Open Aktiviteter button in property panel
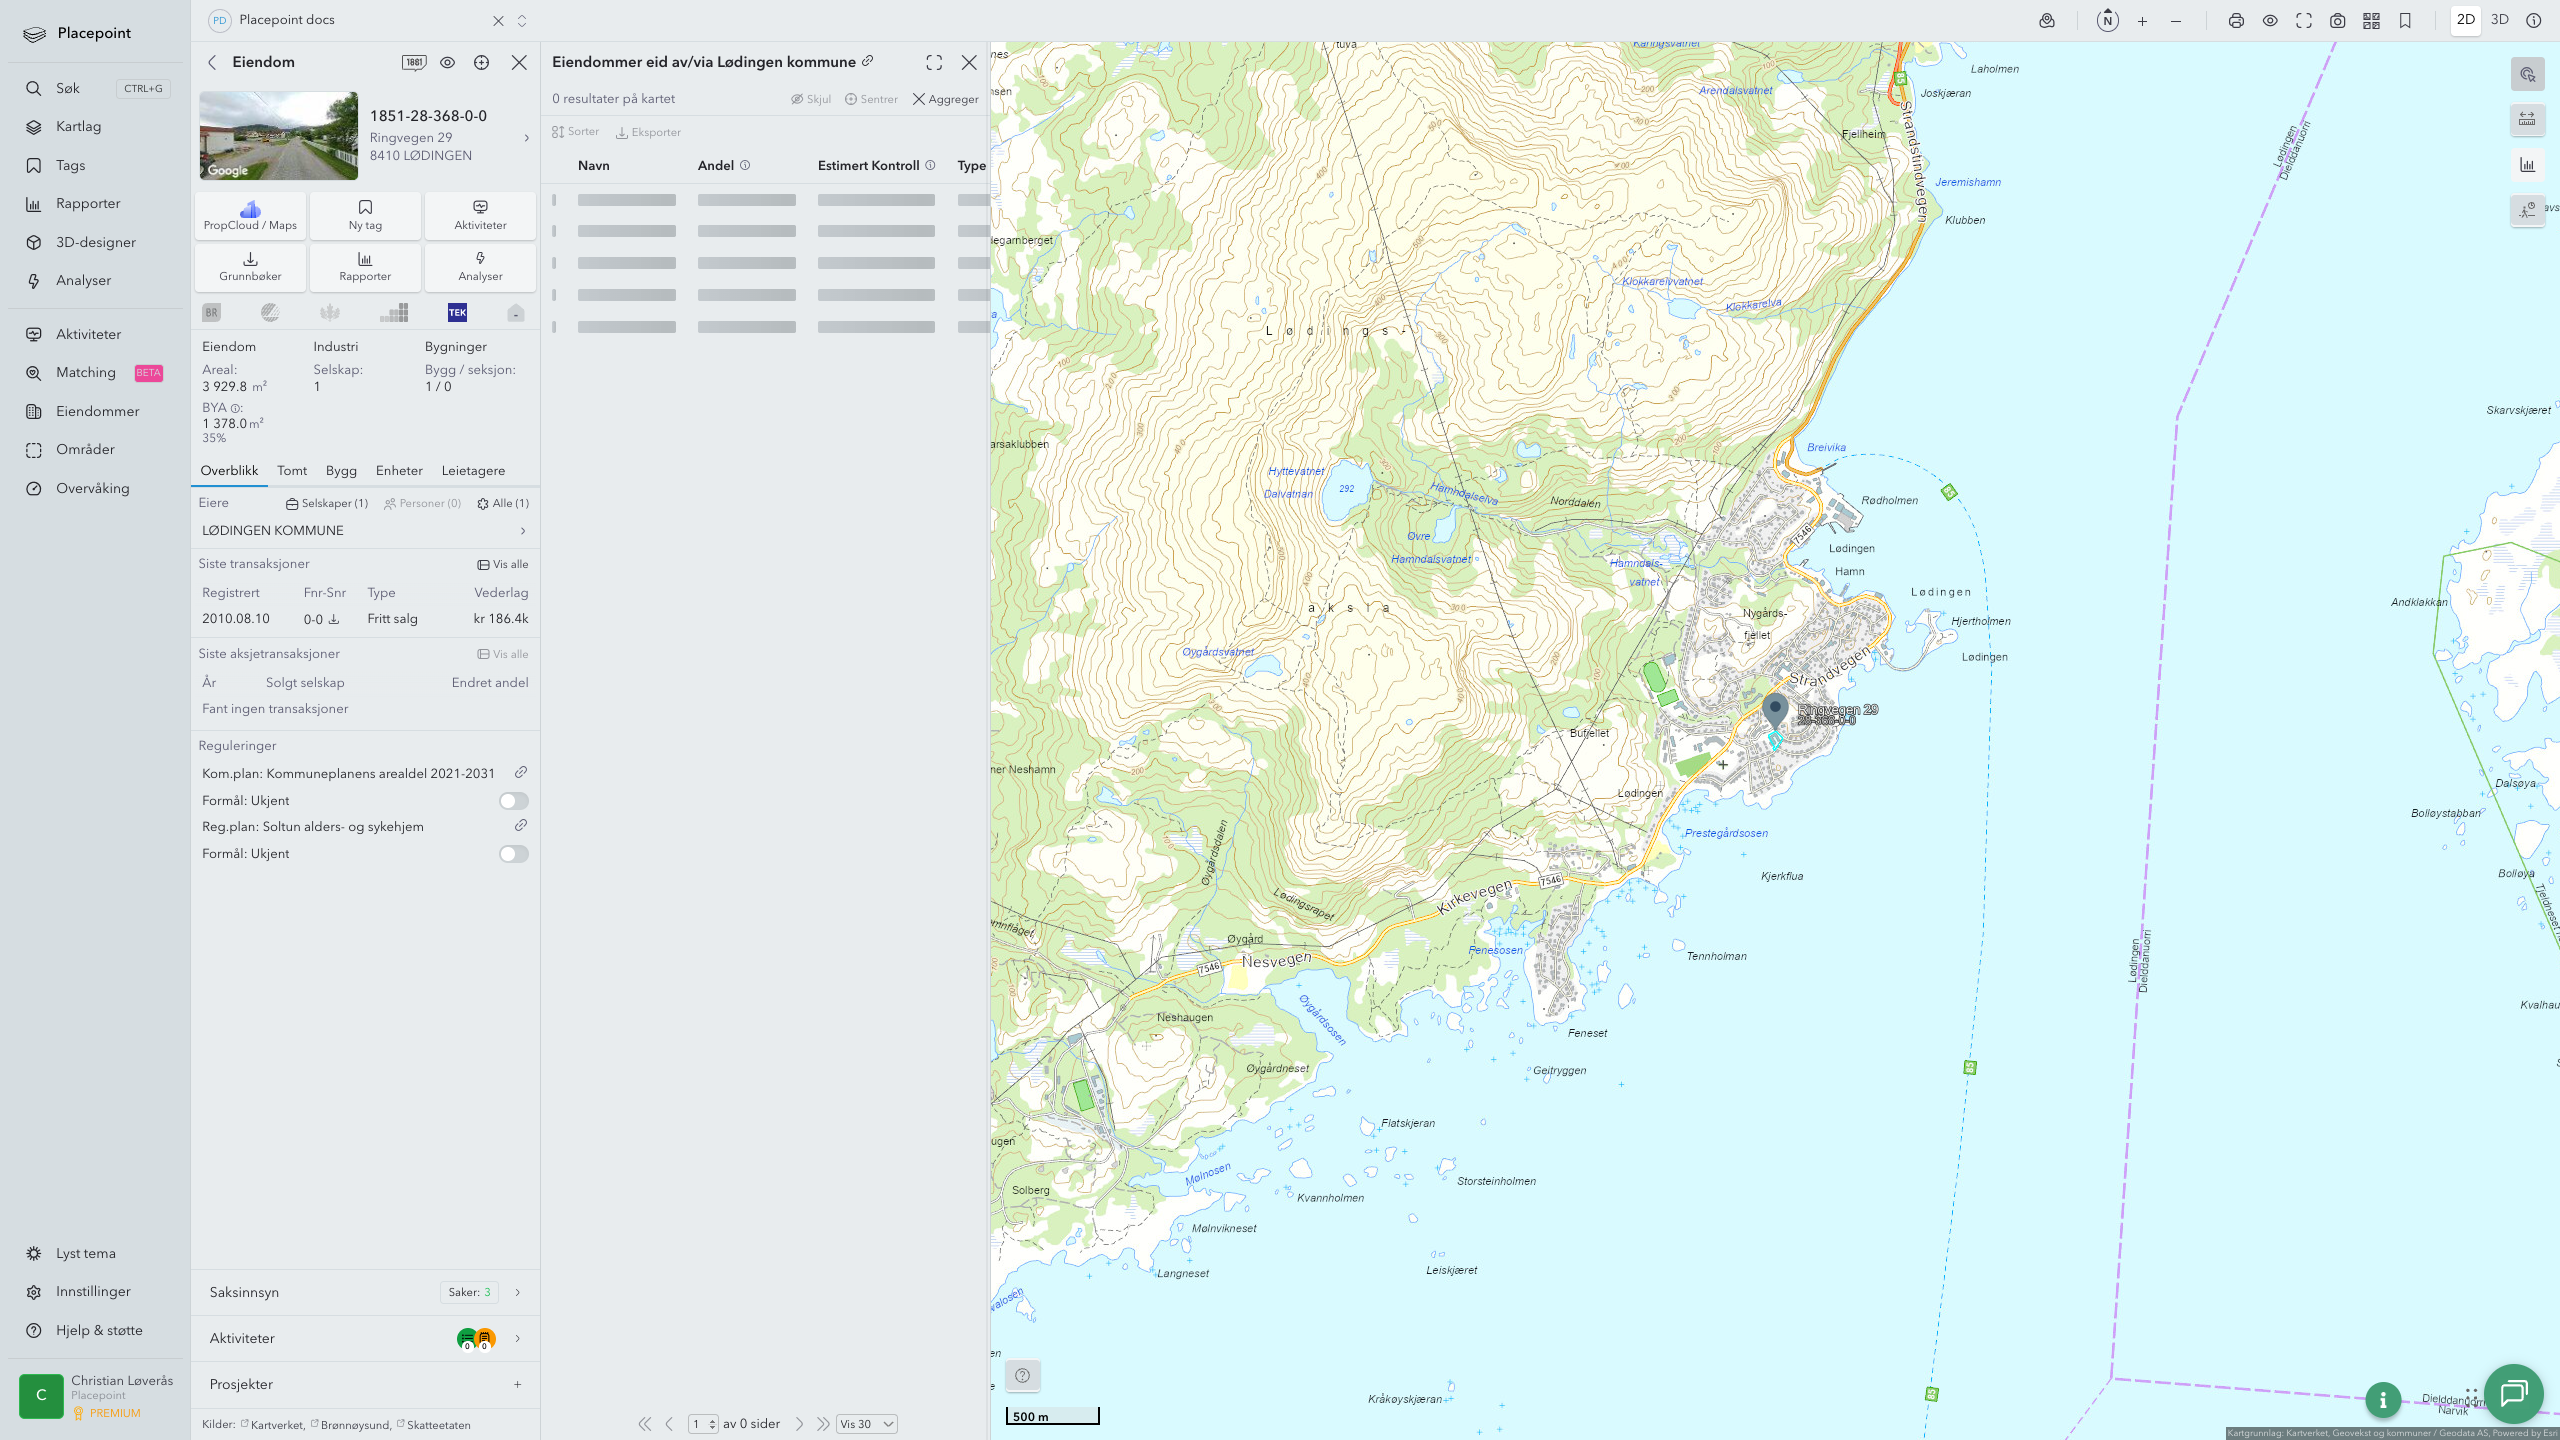The image size is (2560, 1440). pyautogui.click(x=480, y=215)
